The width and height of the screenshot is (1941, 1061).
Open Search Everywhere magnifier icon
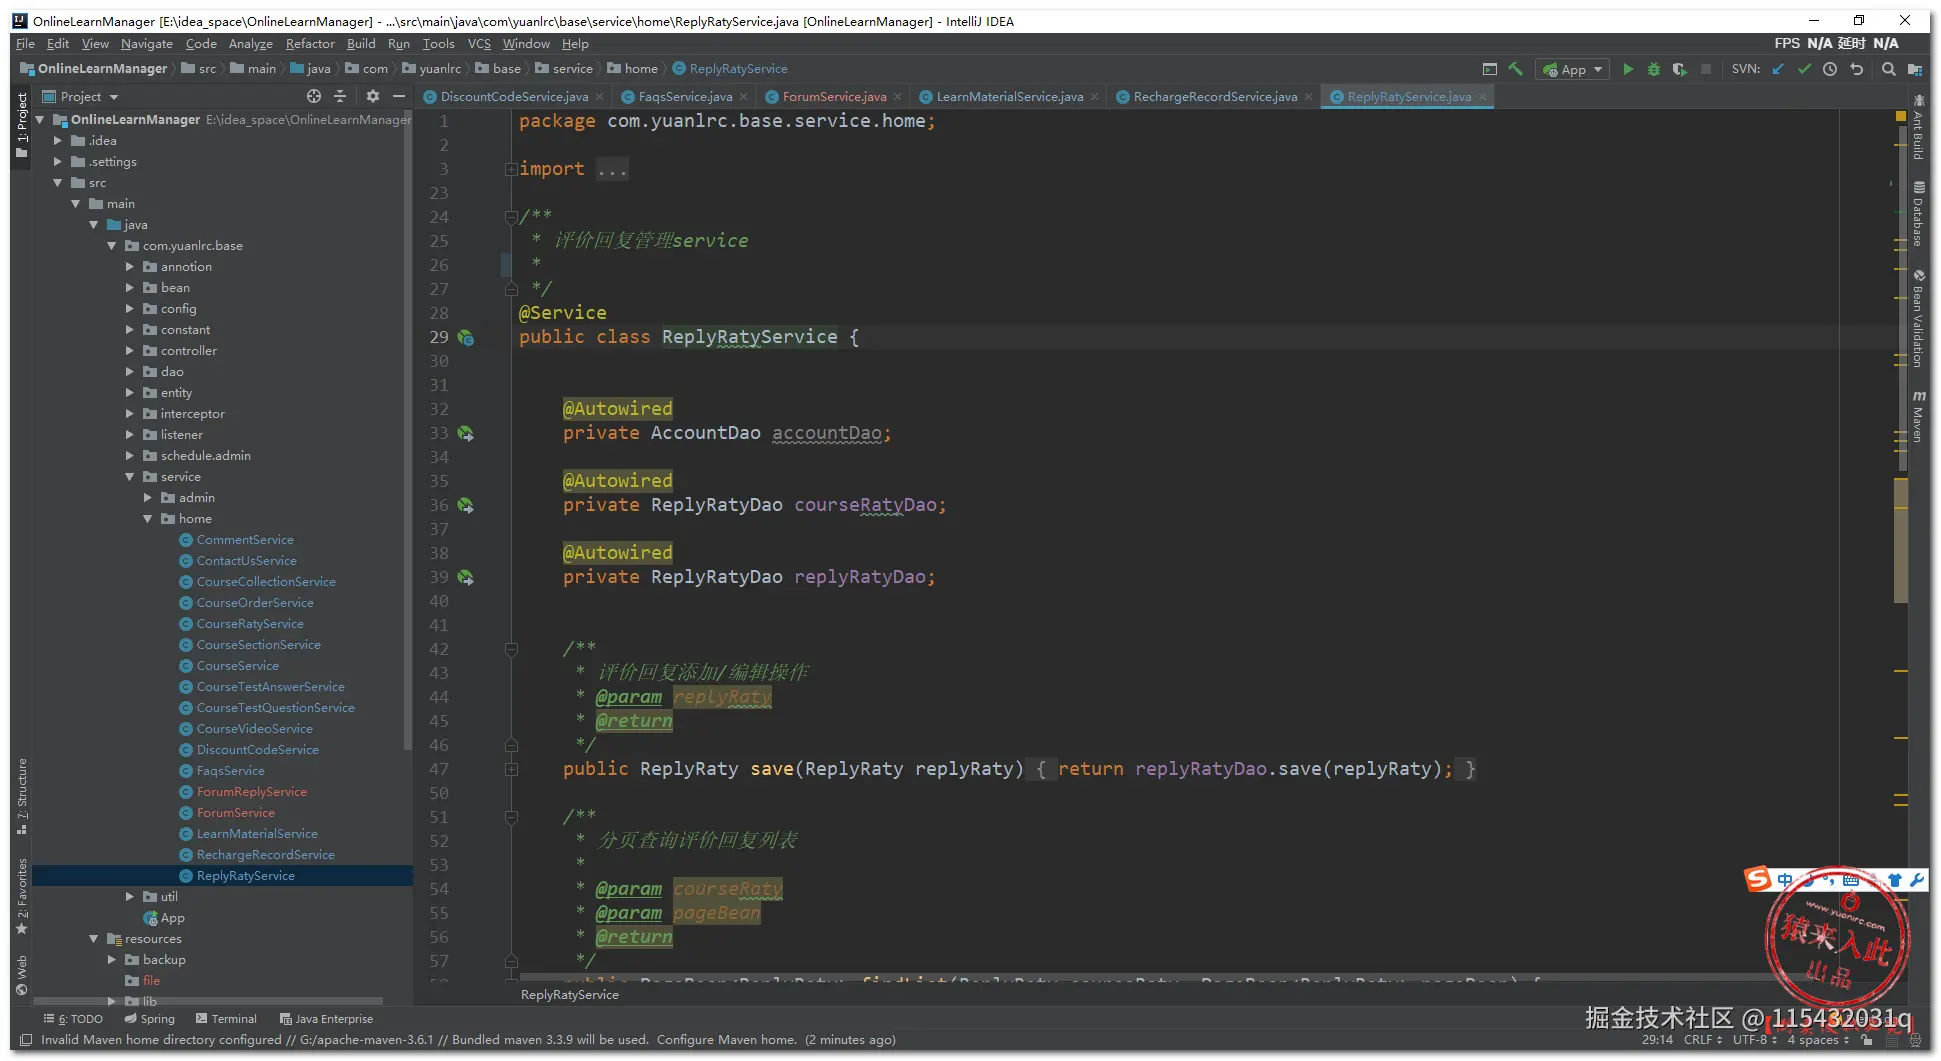click(x=1888, y=69)
